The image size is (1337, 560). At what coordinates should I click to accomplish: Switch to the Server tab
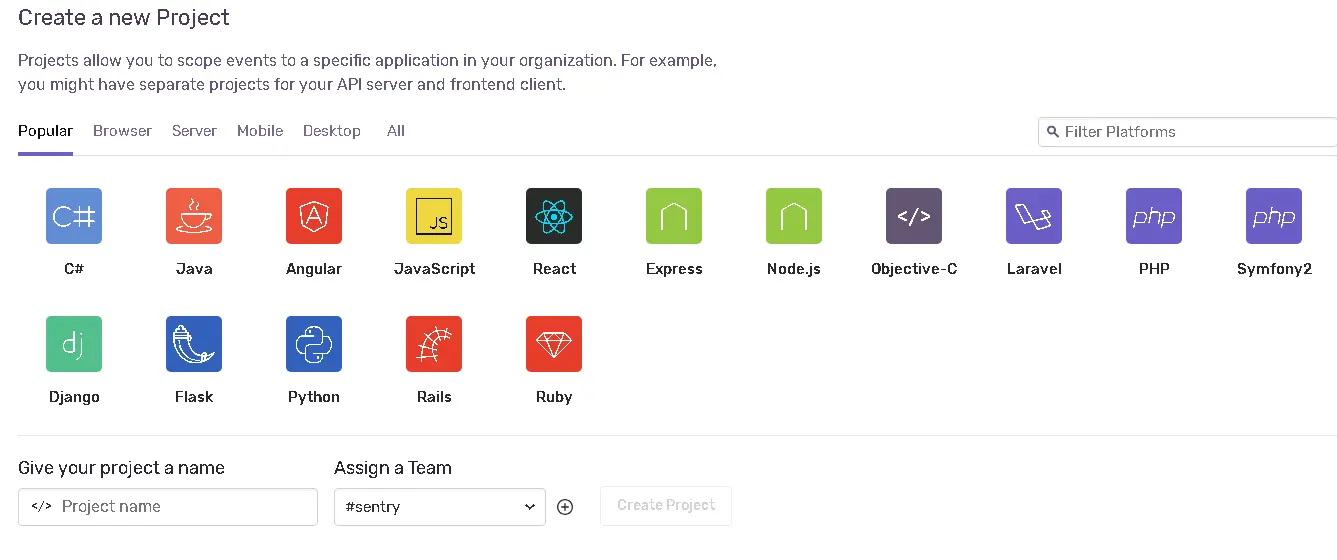pyautogui.click(x=194, y=131)
